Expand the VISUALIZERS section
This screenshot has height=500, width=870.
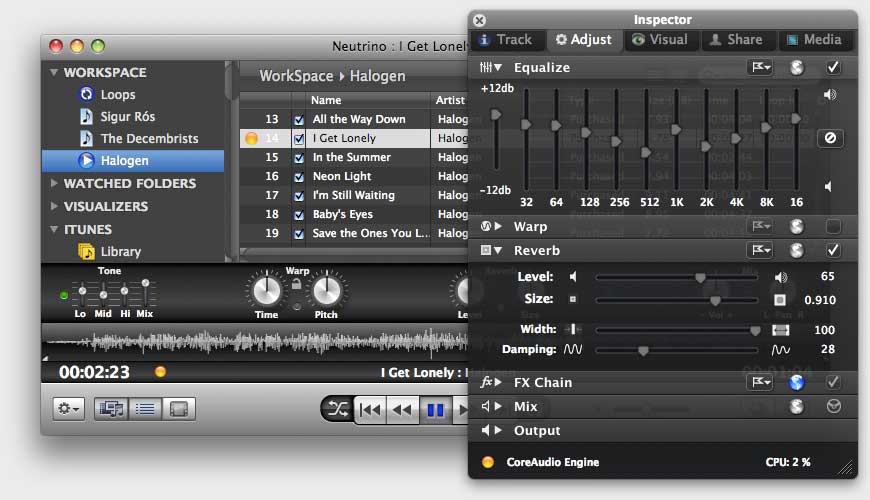click(x=54, y=206)
